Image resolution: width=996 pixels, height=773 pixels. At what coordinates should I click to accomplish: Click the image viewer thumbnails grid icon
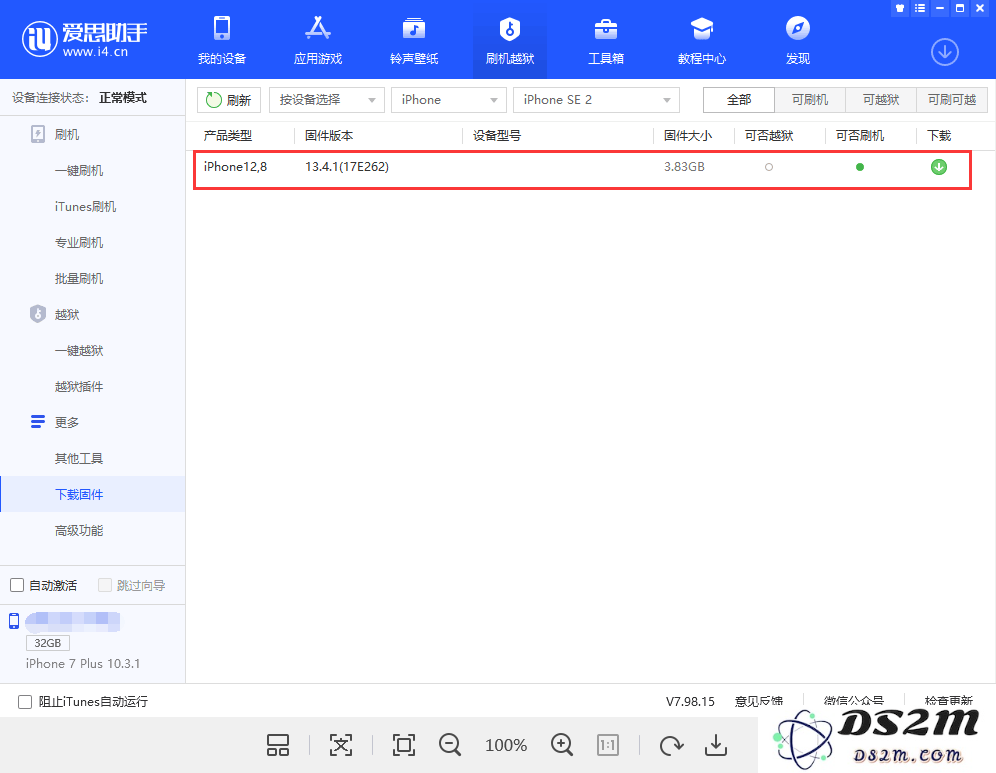(x=278, y=745)
